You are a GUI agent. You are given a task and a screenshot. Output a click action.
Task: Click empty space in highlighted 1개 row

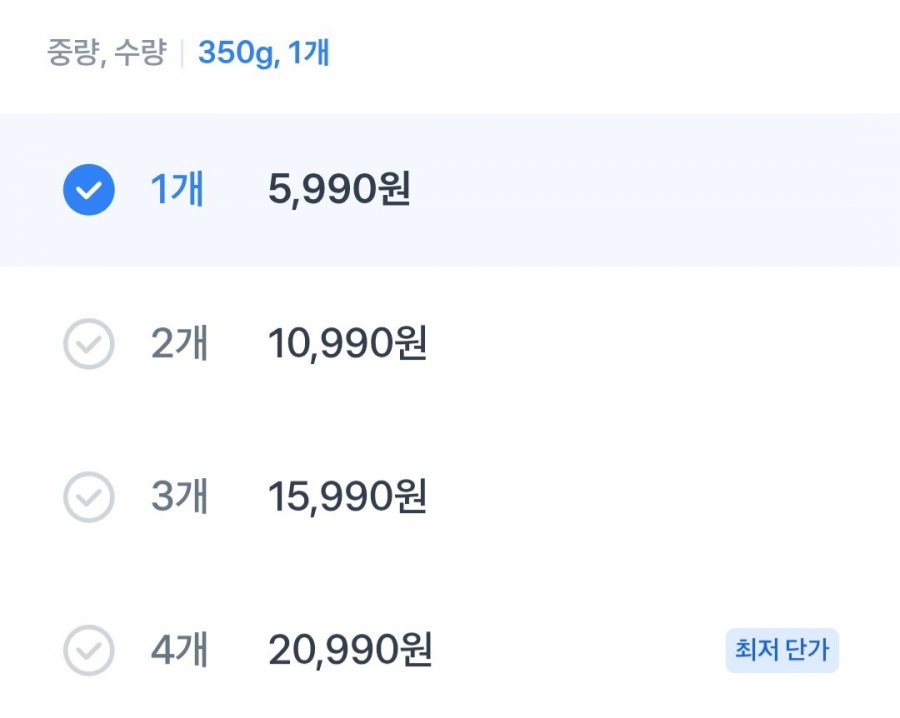click(650, 189)
